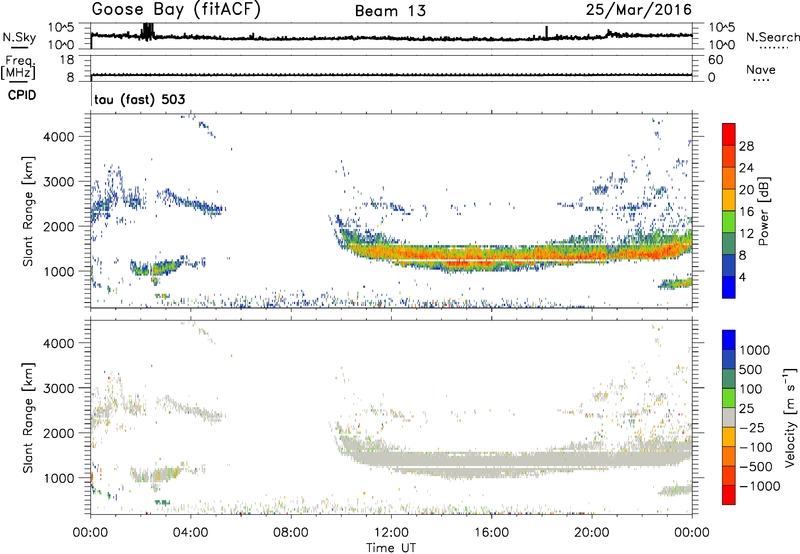Click the date '25/Mar/2016'
The image size is (800, 554).
(x=639, y=10)
